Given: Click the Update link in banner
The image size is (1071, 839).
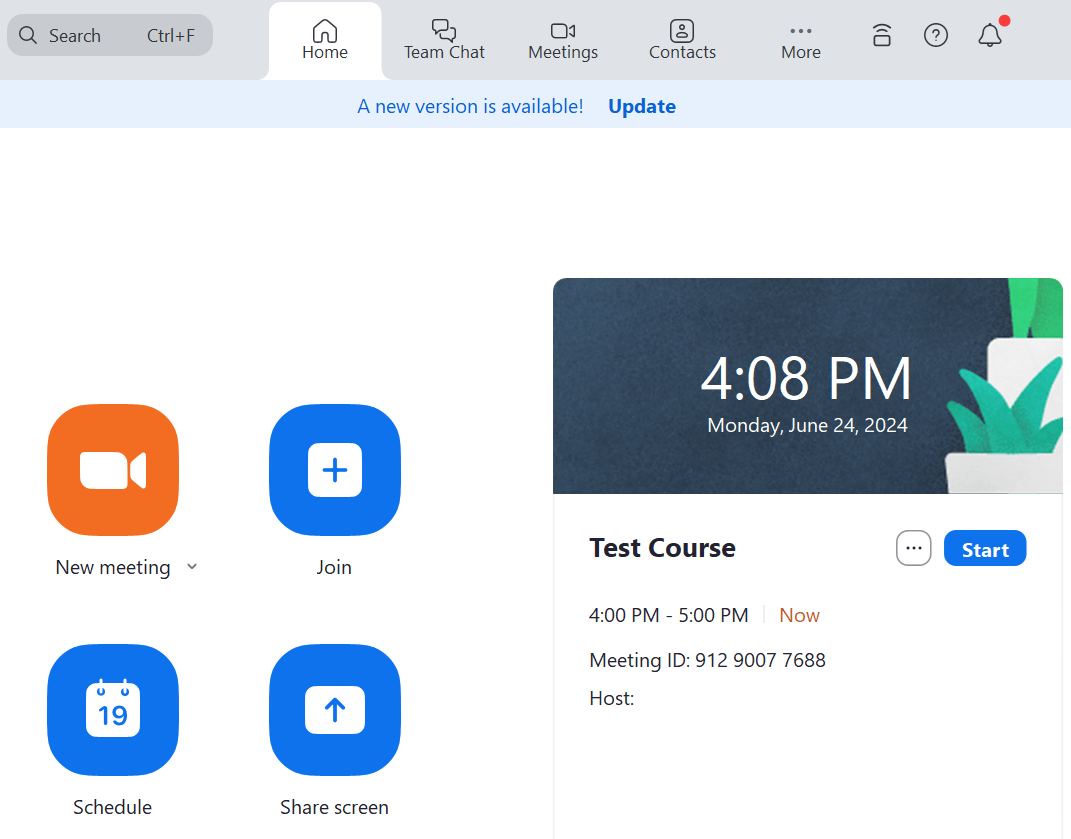Looking at the screenshot, I should 642,106.
